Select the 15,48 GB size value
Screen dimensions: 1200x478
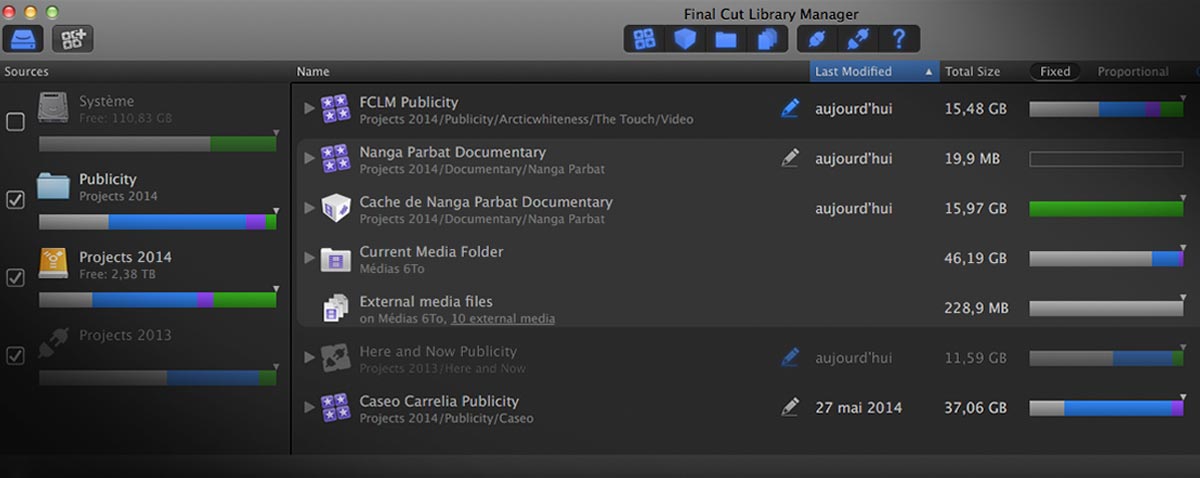pyautogui.click(x=976, y=108)
